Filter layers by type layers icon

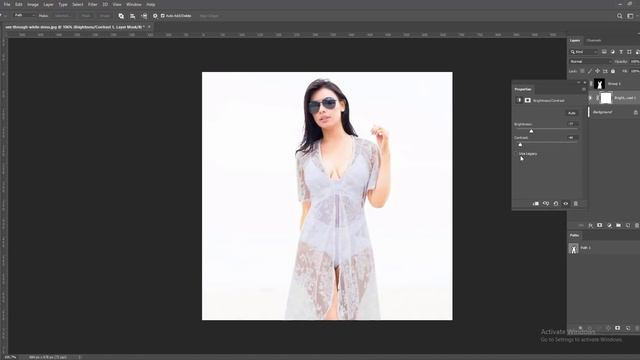(621, 52)
